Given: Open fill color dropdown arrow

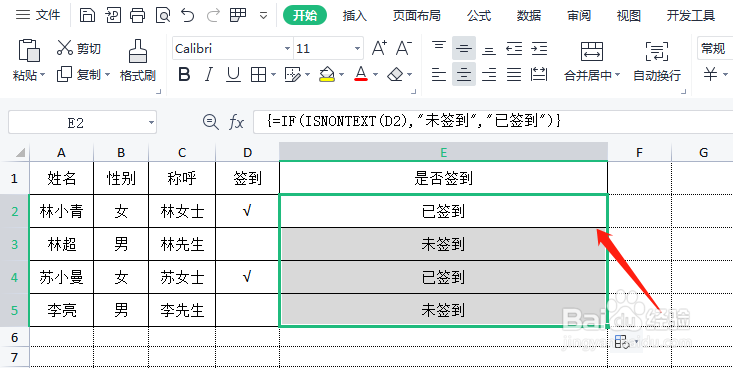Looking at the screenshot, I should (x=341, y=75).
